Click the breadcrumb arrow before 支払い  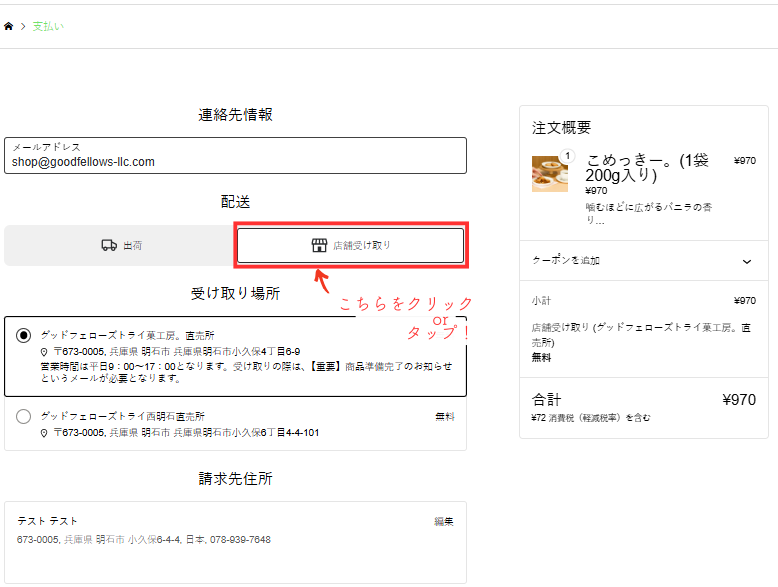point(23,26)
